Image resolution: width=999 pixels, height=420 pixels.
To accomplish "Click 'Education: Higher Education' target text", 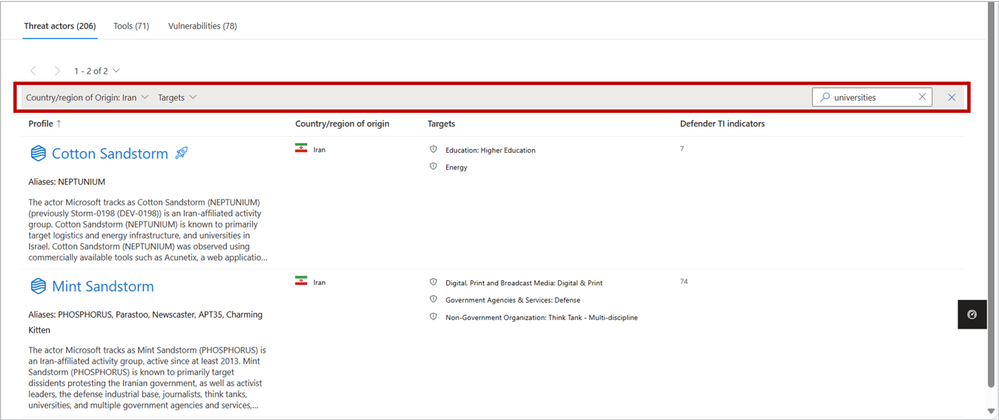I will pos(491,150).
